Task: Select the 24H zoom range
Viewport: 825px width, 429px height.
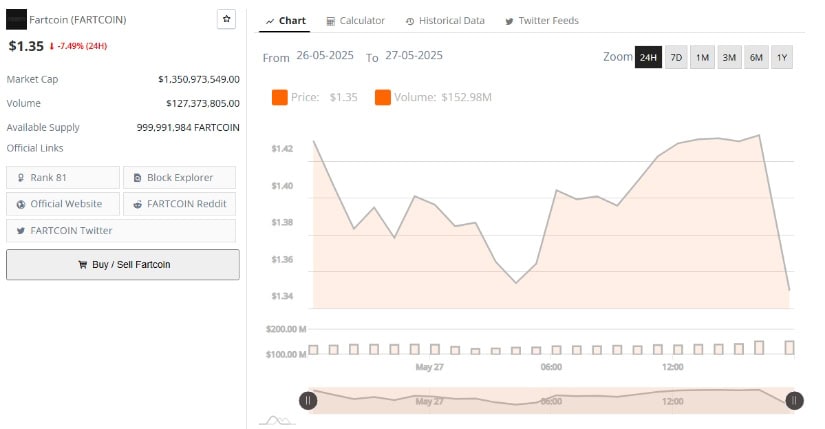Action: [648, 57]
